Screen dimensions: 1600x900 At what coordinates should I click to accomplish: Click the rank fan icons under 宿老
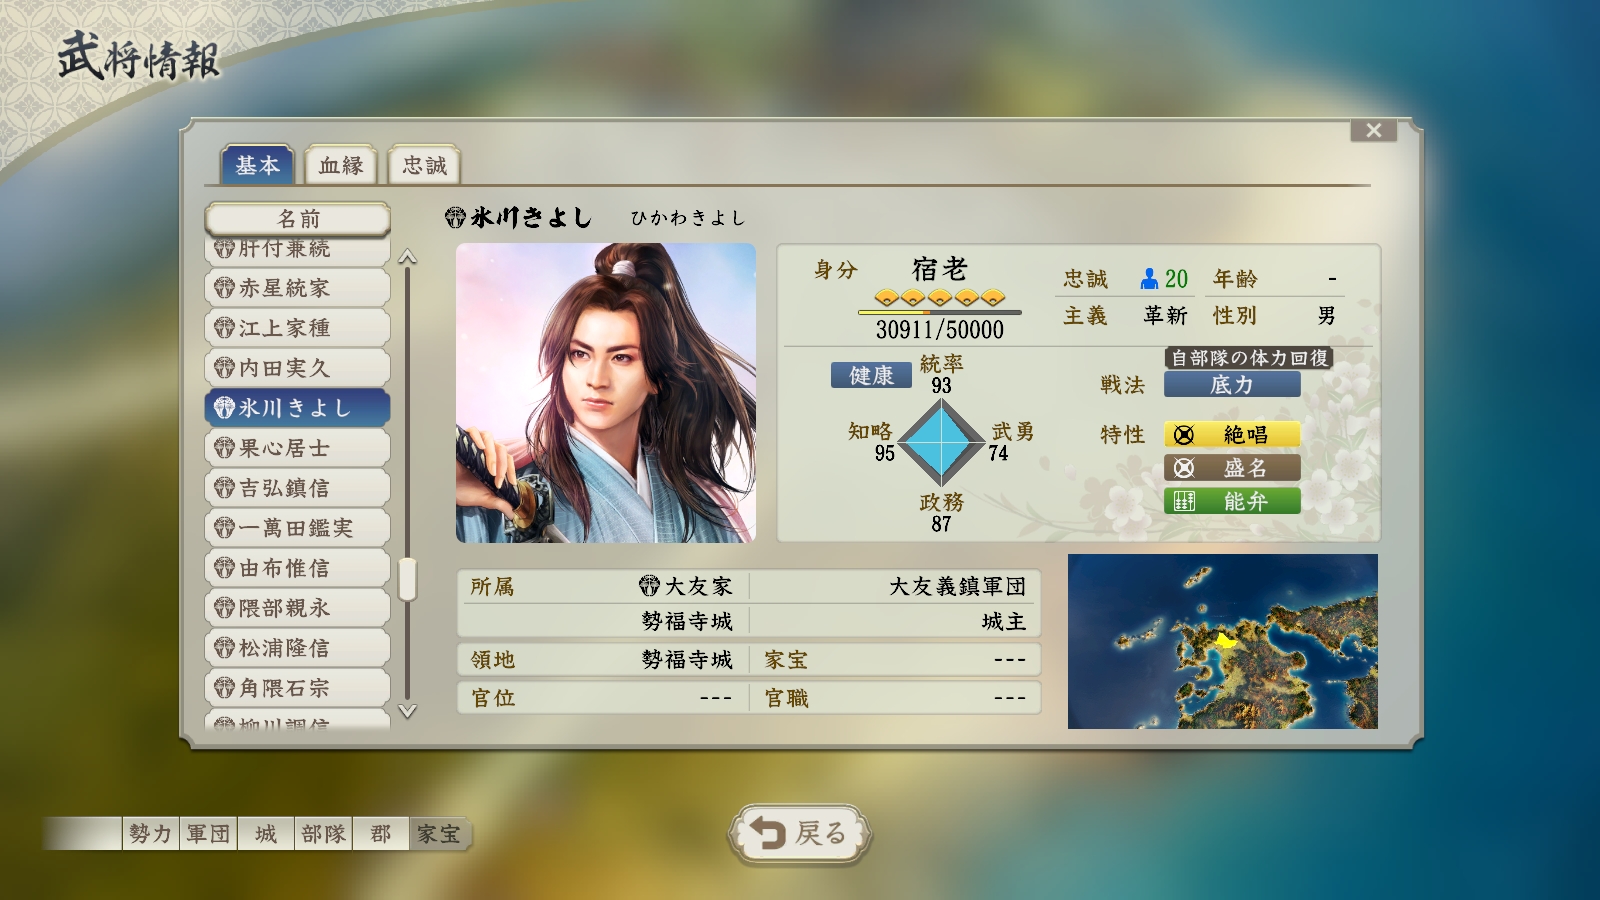click(x=939, y=298)
